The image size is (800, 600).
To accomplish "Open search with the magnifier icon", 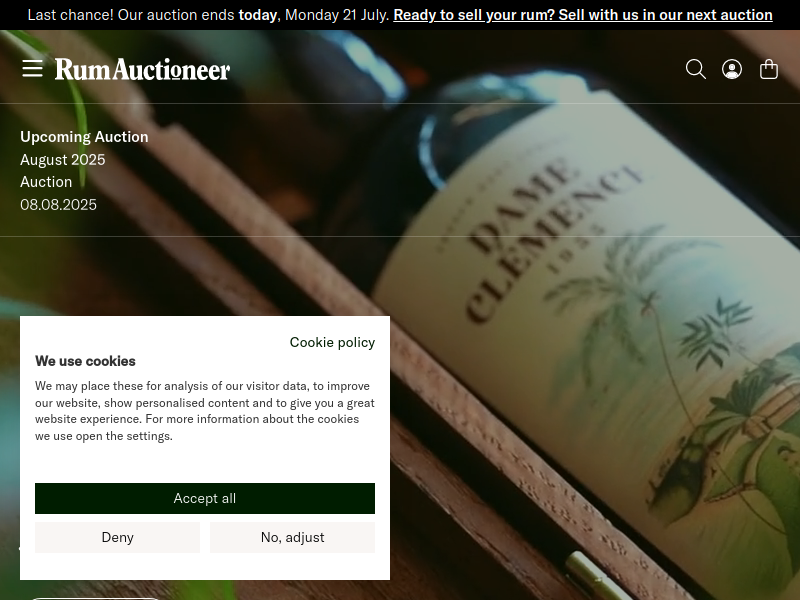I will click(695, 69).
